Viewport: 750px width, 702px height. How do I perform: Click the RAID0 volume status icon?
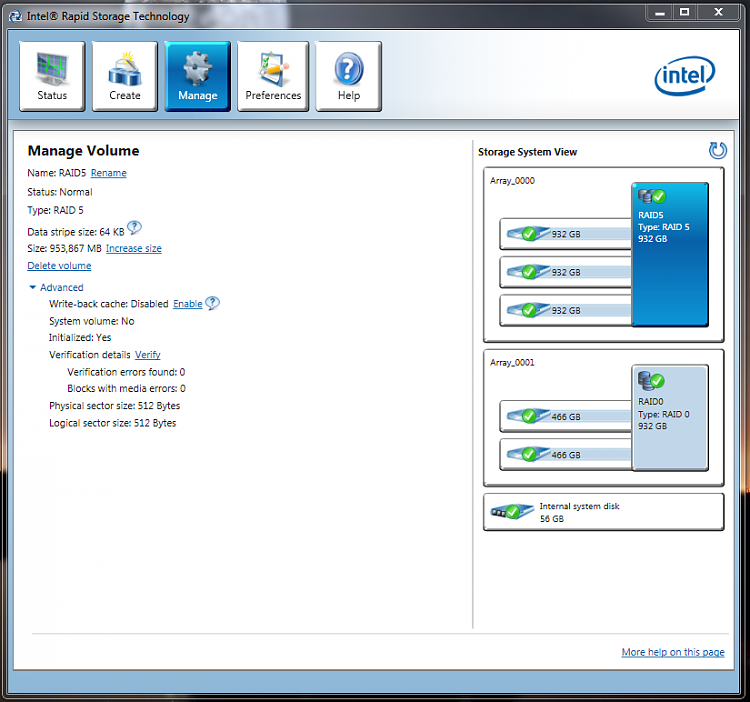click(x=651, y=380)
